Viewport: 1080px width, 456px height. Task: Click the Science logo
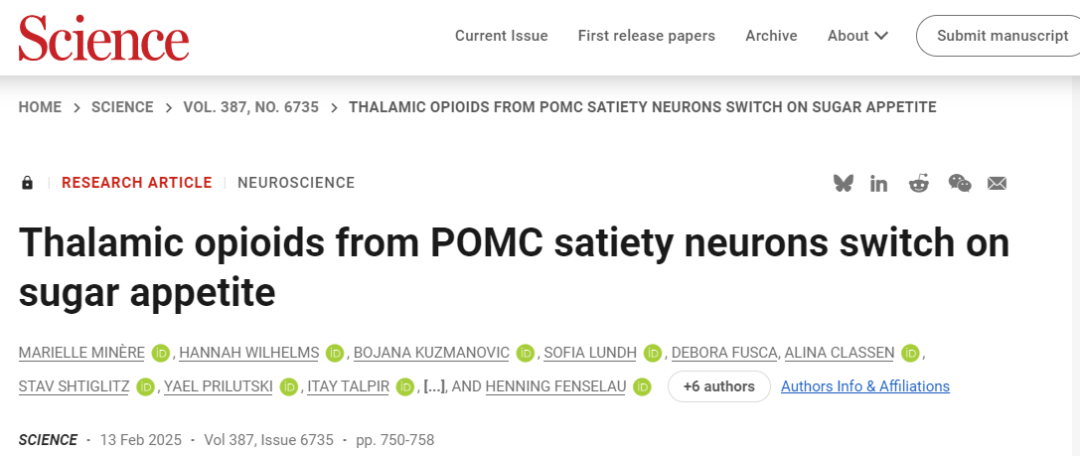click(103, 38)
